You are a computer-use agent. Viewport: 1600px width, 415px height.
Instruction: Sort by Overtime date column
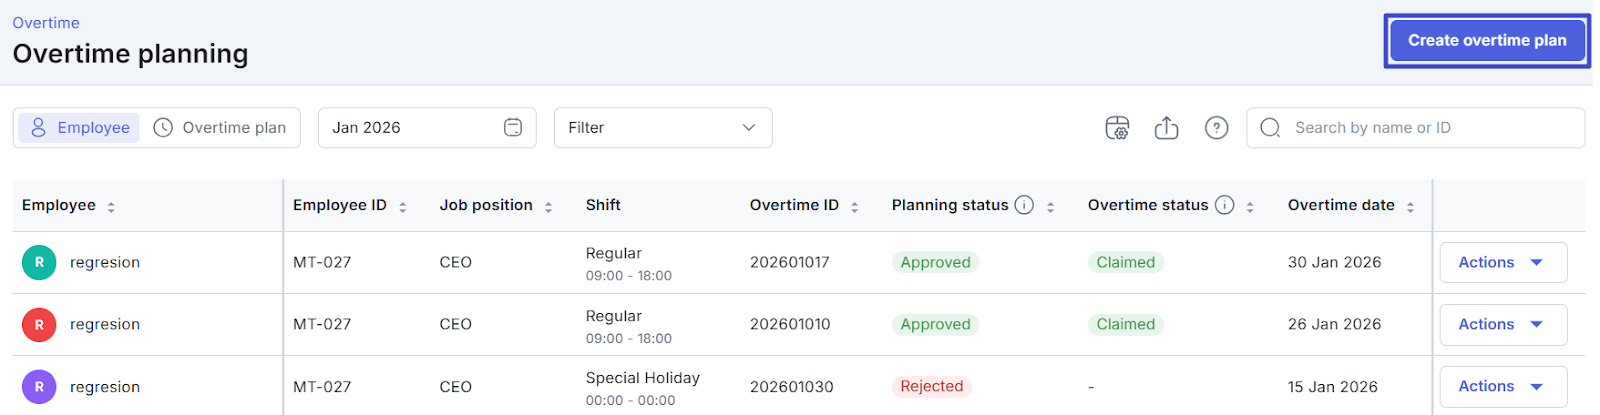[1410, 207]
